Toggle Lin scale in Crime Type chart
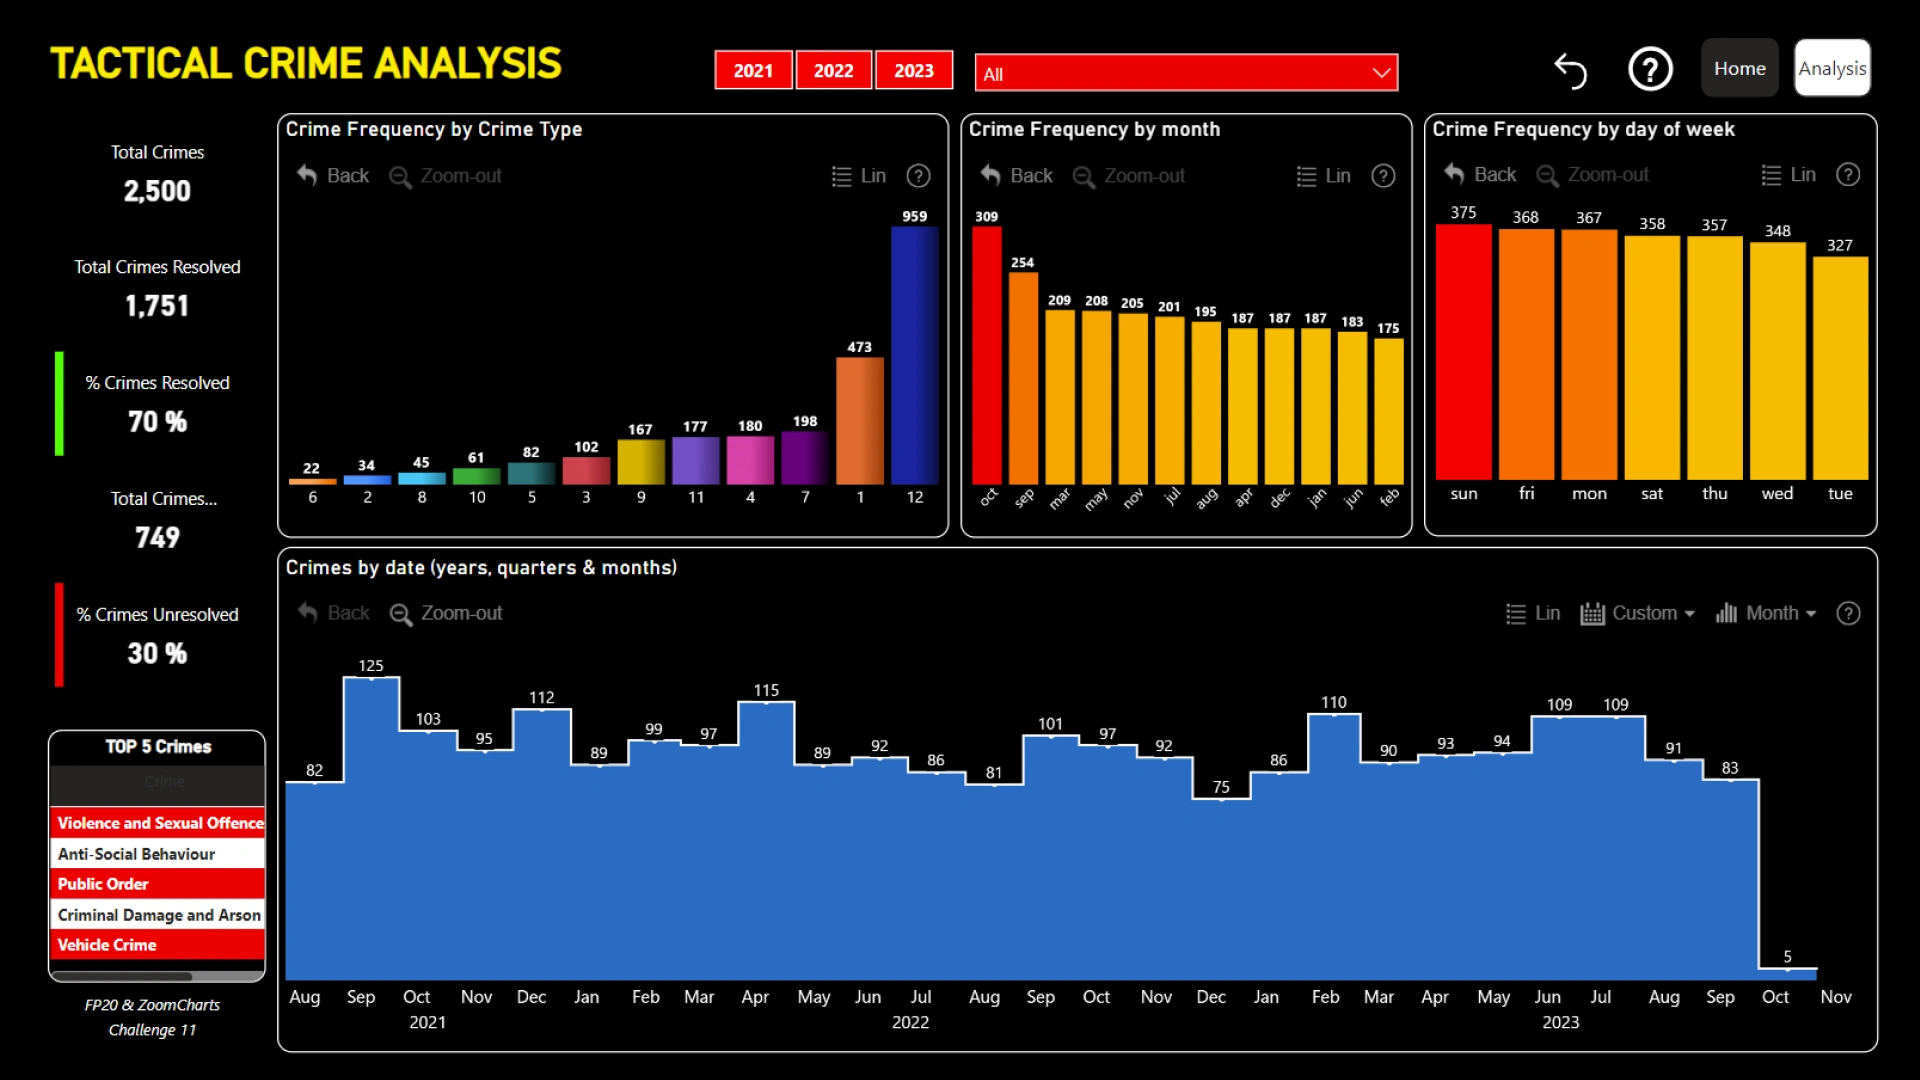 click(859, 176)
